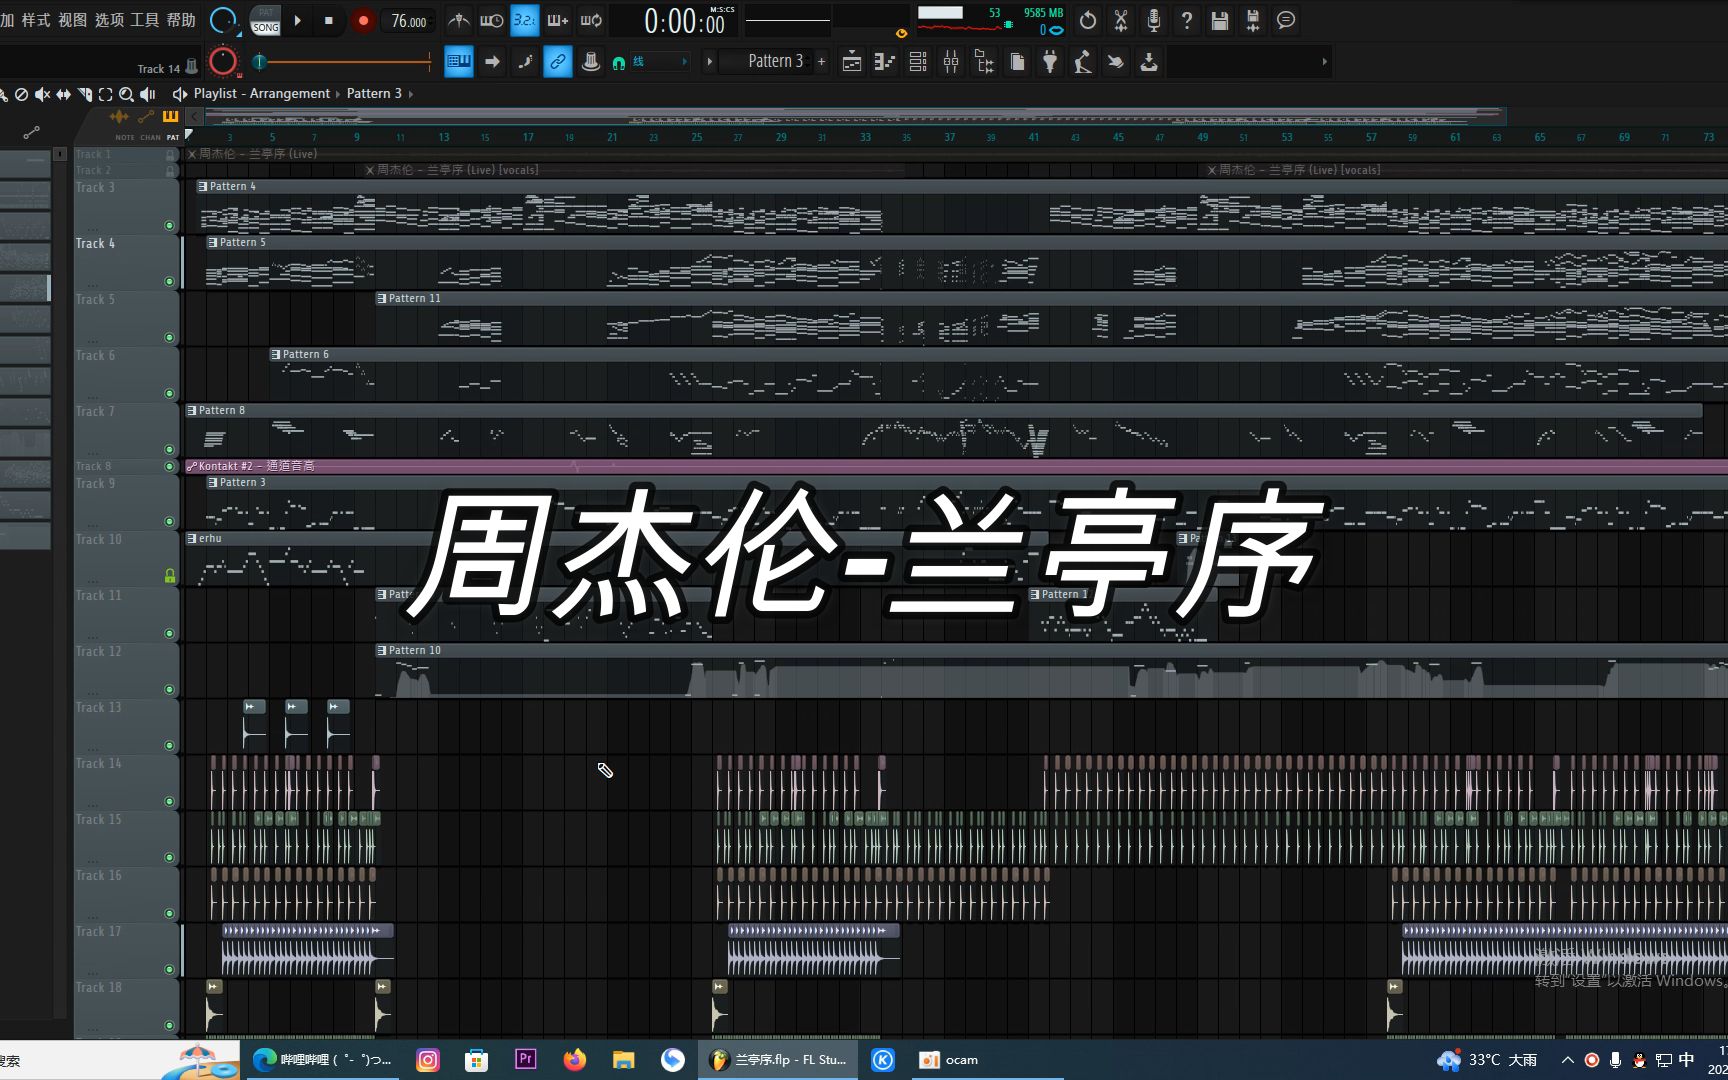Select the playlist Zoom magnifier tool
Image resolution: width=1728 pixels, height=1080 pixels.
click(x=126, y=94)
